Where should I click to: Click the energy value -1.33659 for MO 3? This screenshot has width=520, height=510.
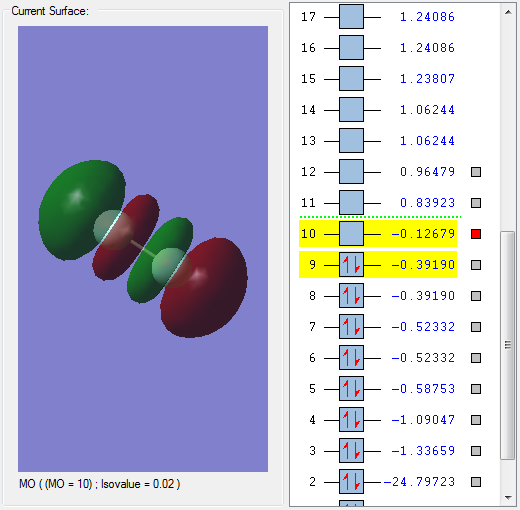[423, 451]
